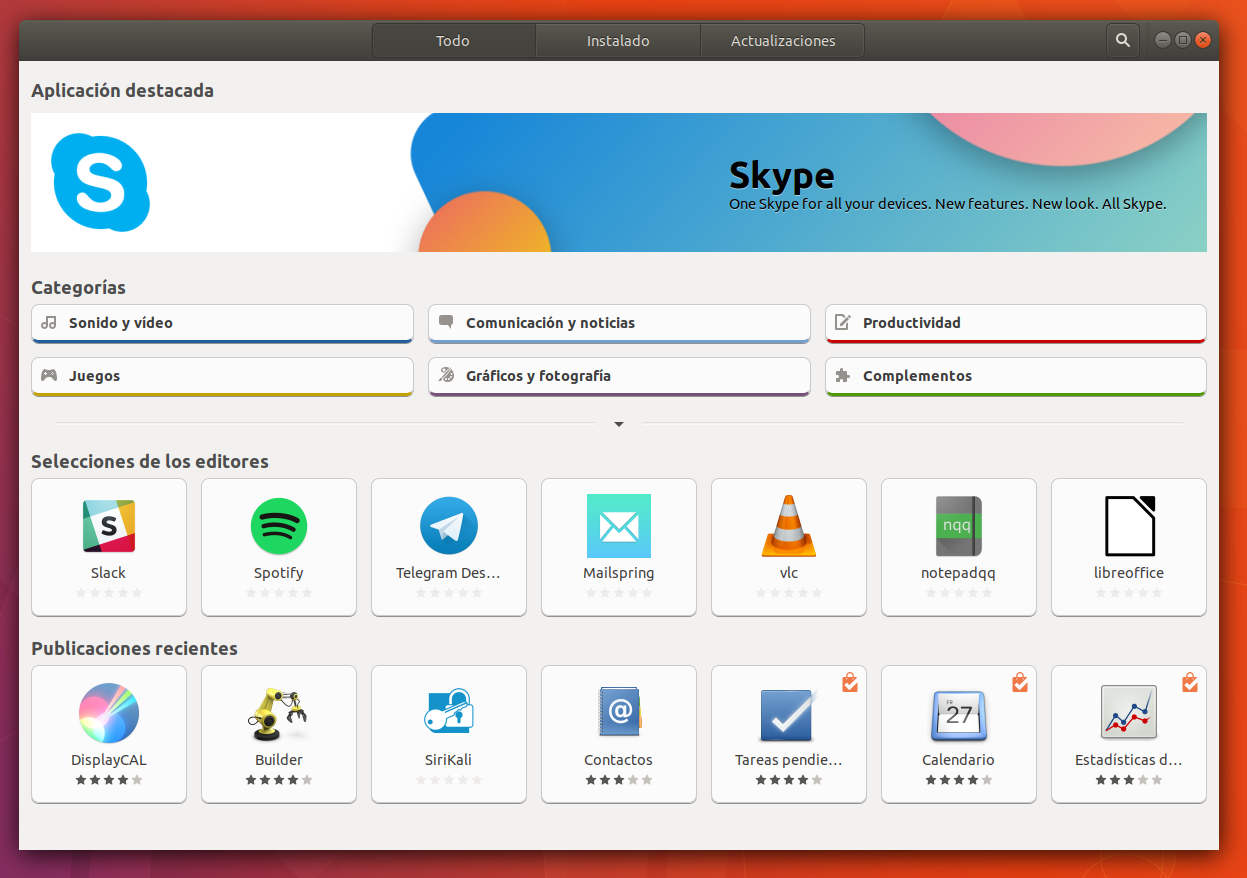Open the Sonido y vídeo category

tap(222, 324)
